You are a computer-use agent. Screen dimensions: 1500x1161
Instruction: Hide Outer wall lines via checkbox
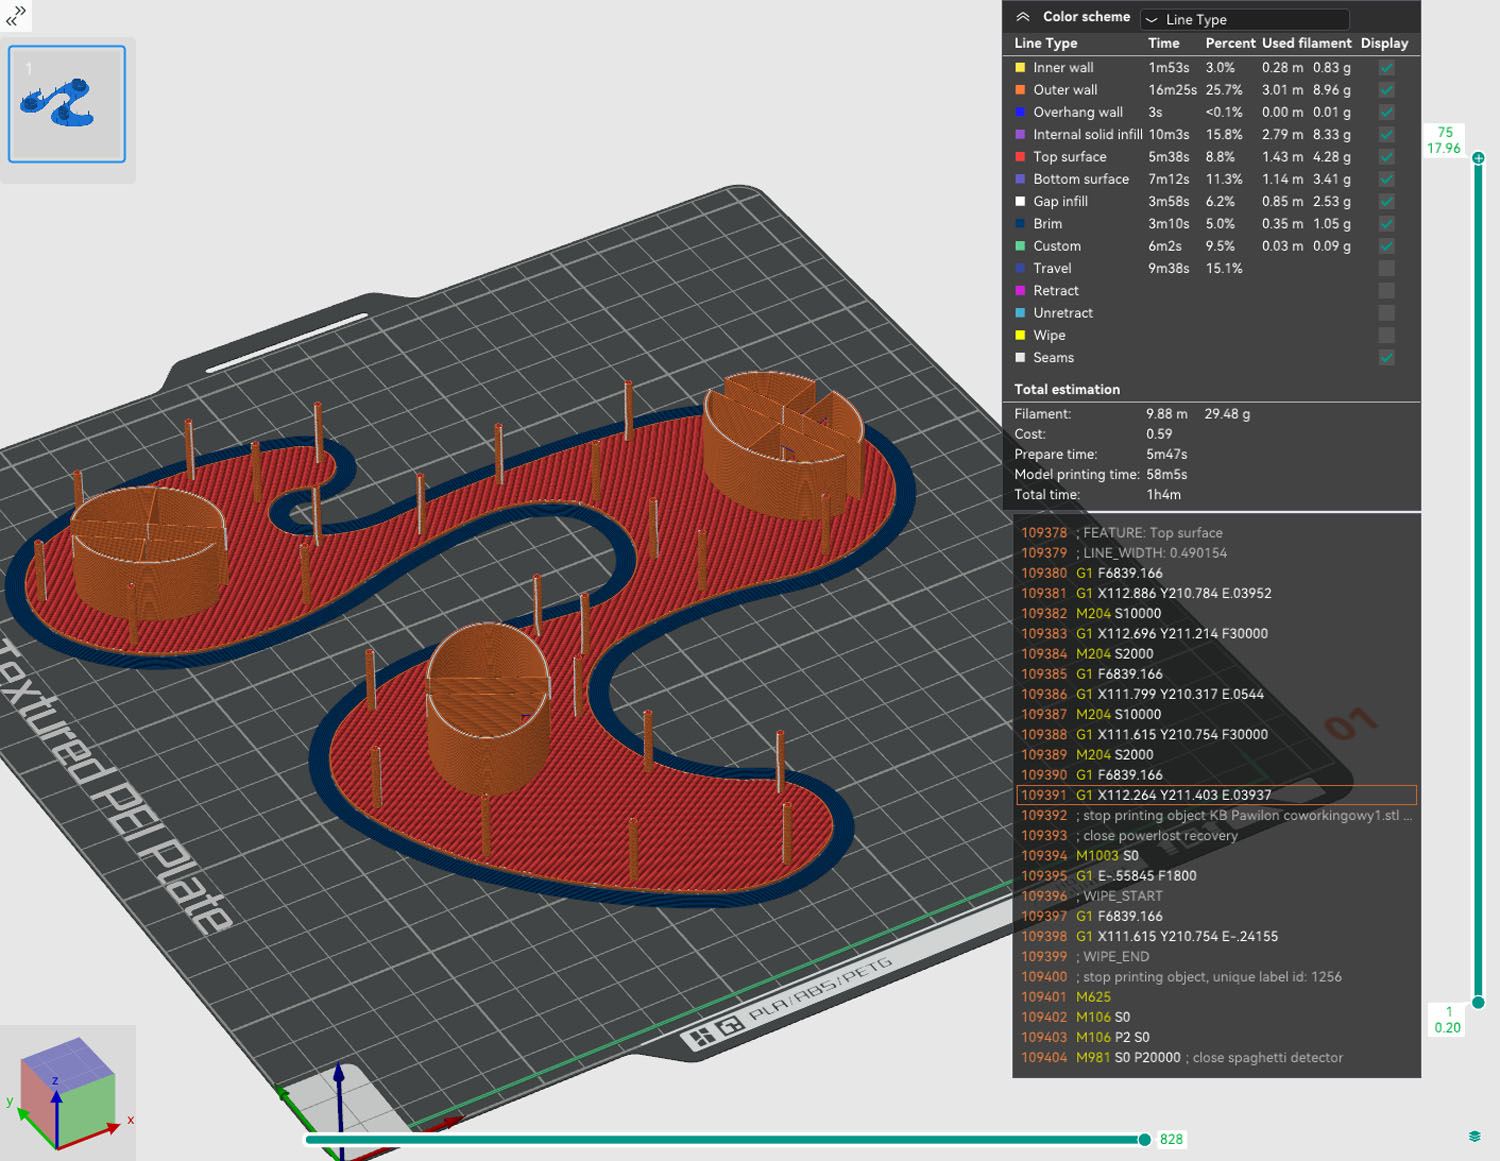point(1386,90)
